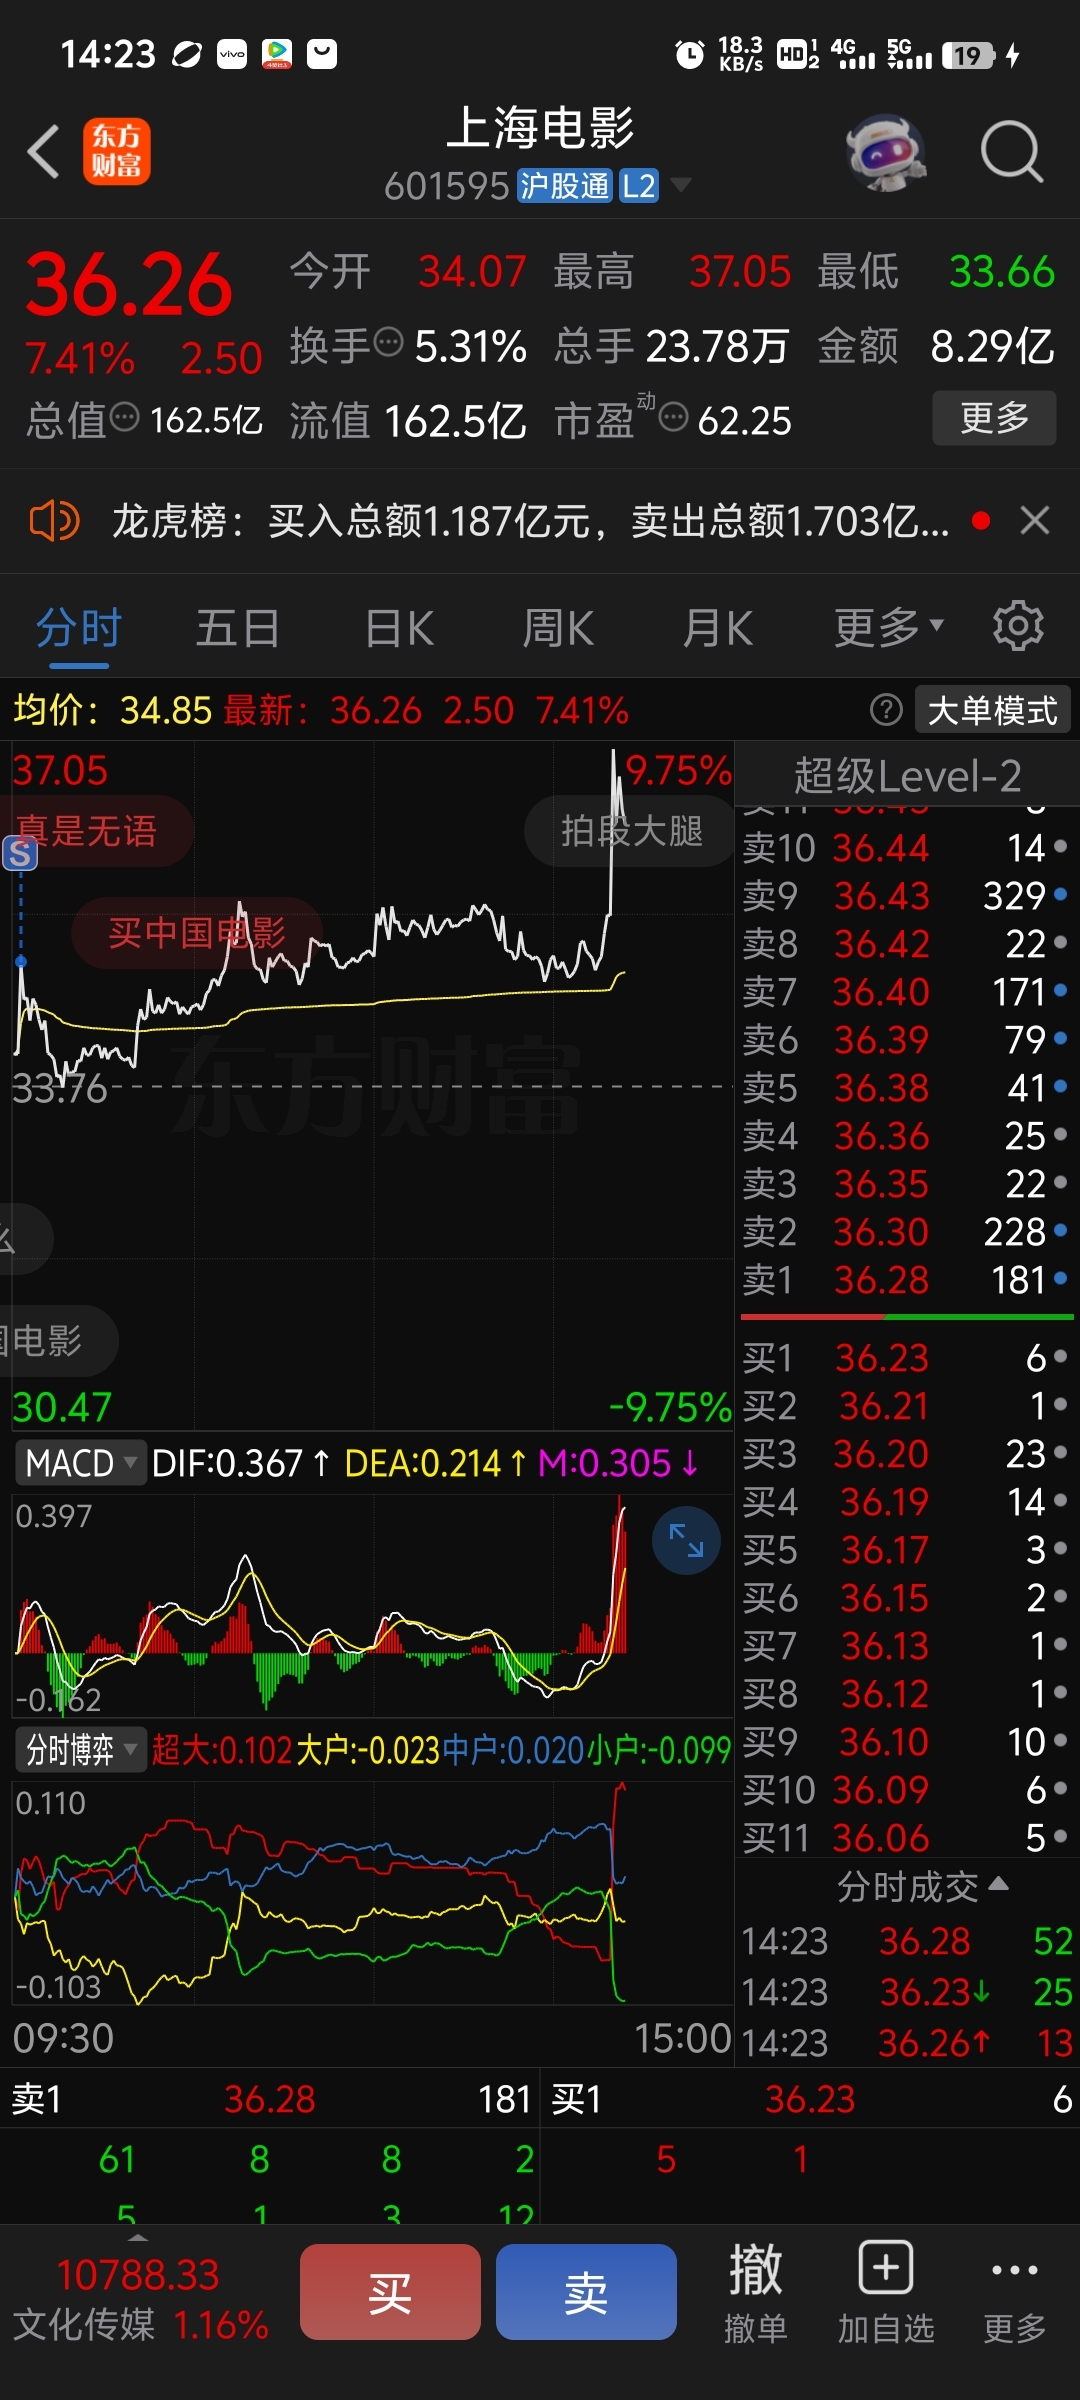The width and height of the screenshot is (1080, 2400).
Task: Tap the bottom 卖1 36.28 queue bar
Action: pyautogui.click(x=270, y=2099)
